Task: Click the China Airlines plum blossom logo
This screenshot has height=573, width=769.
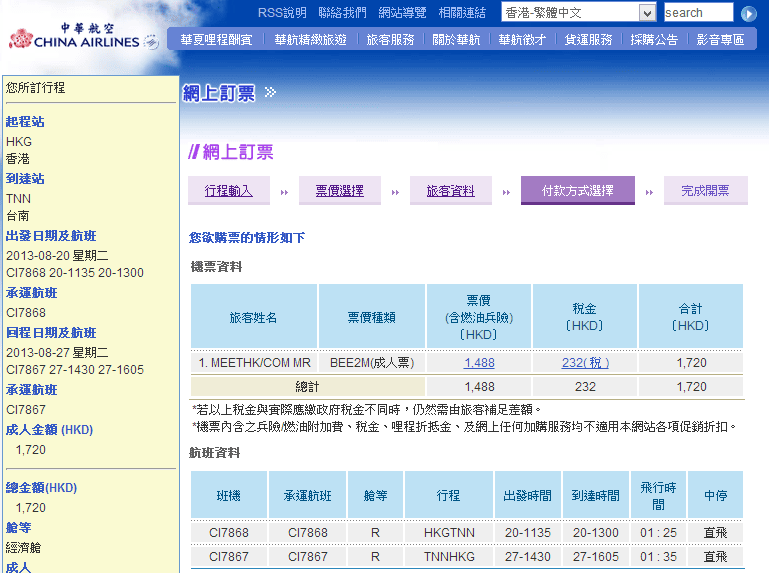Action: tap(20, 41)
